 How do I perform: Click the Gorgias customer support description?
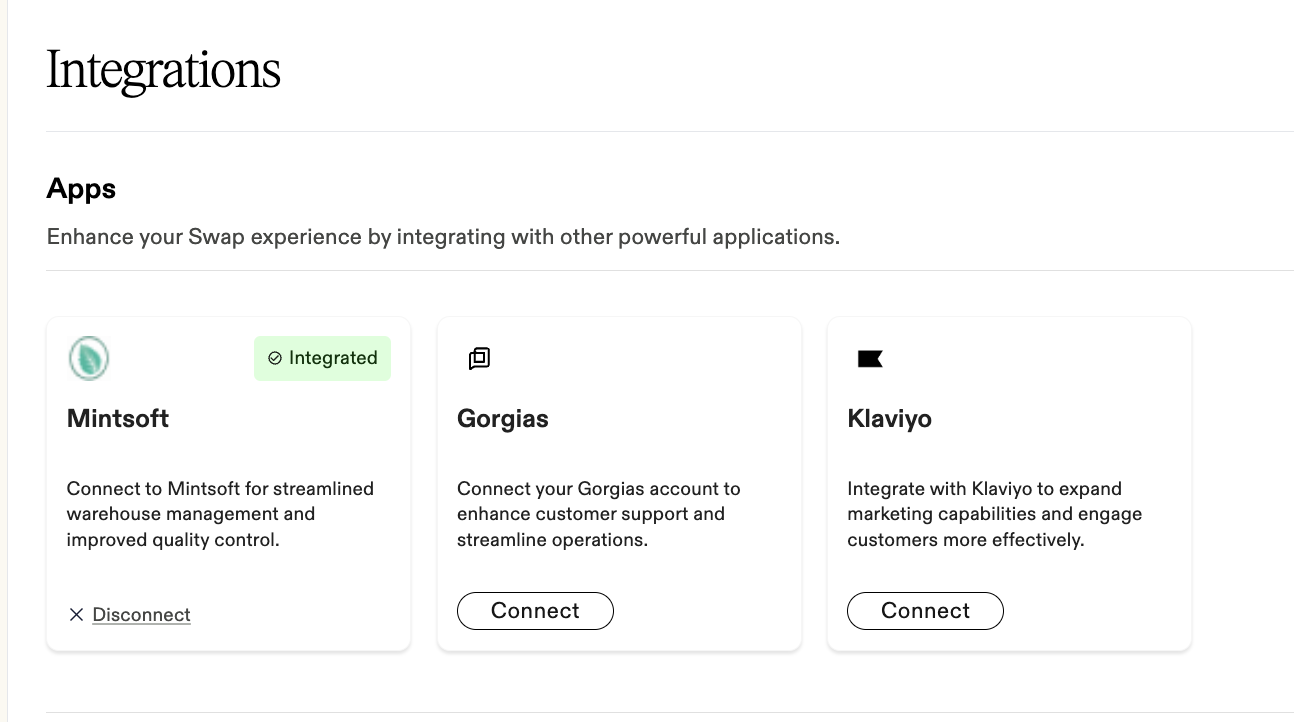[x=599, y=514]
